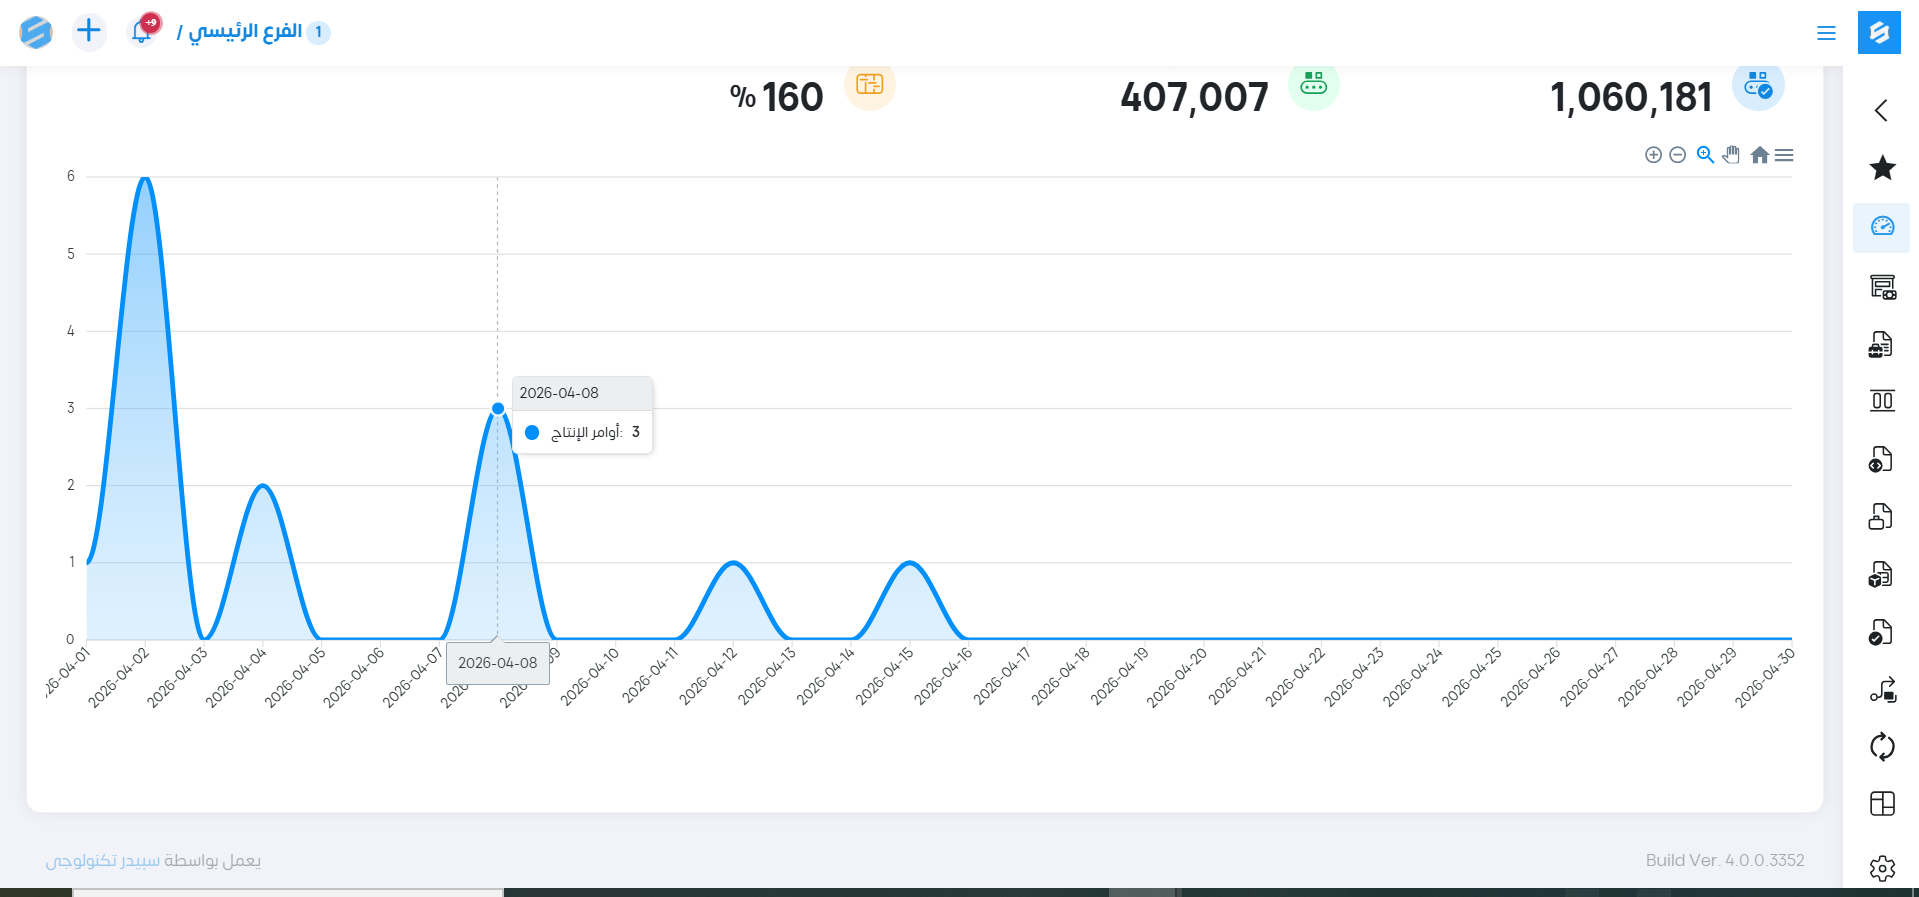Click the 2026-04-08 data point marker
Screen dimensions: 1919x897
click(498, 408)
